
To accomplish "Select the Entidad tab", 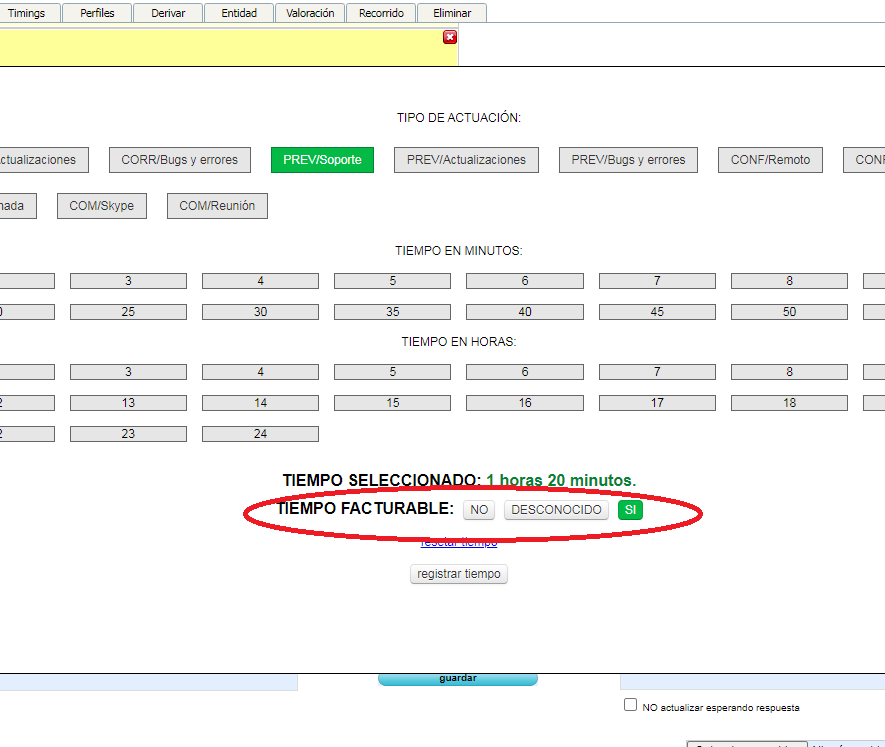I will pyautogui.click(x=239, y=13).
